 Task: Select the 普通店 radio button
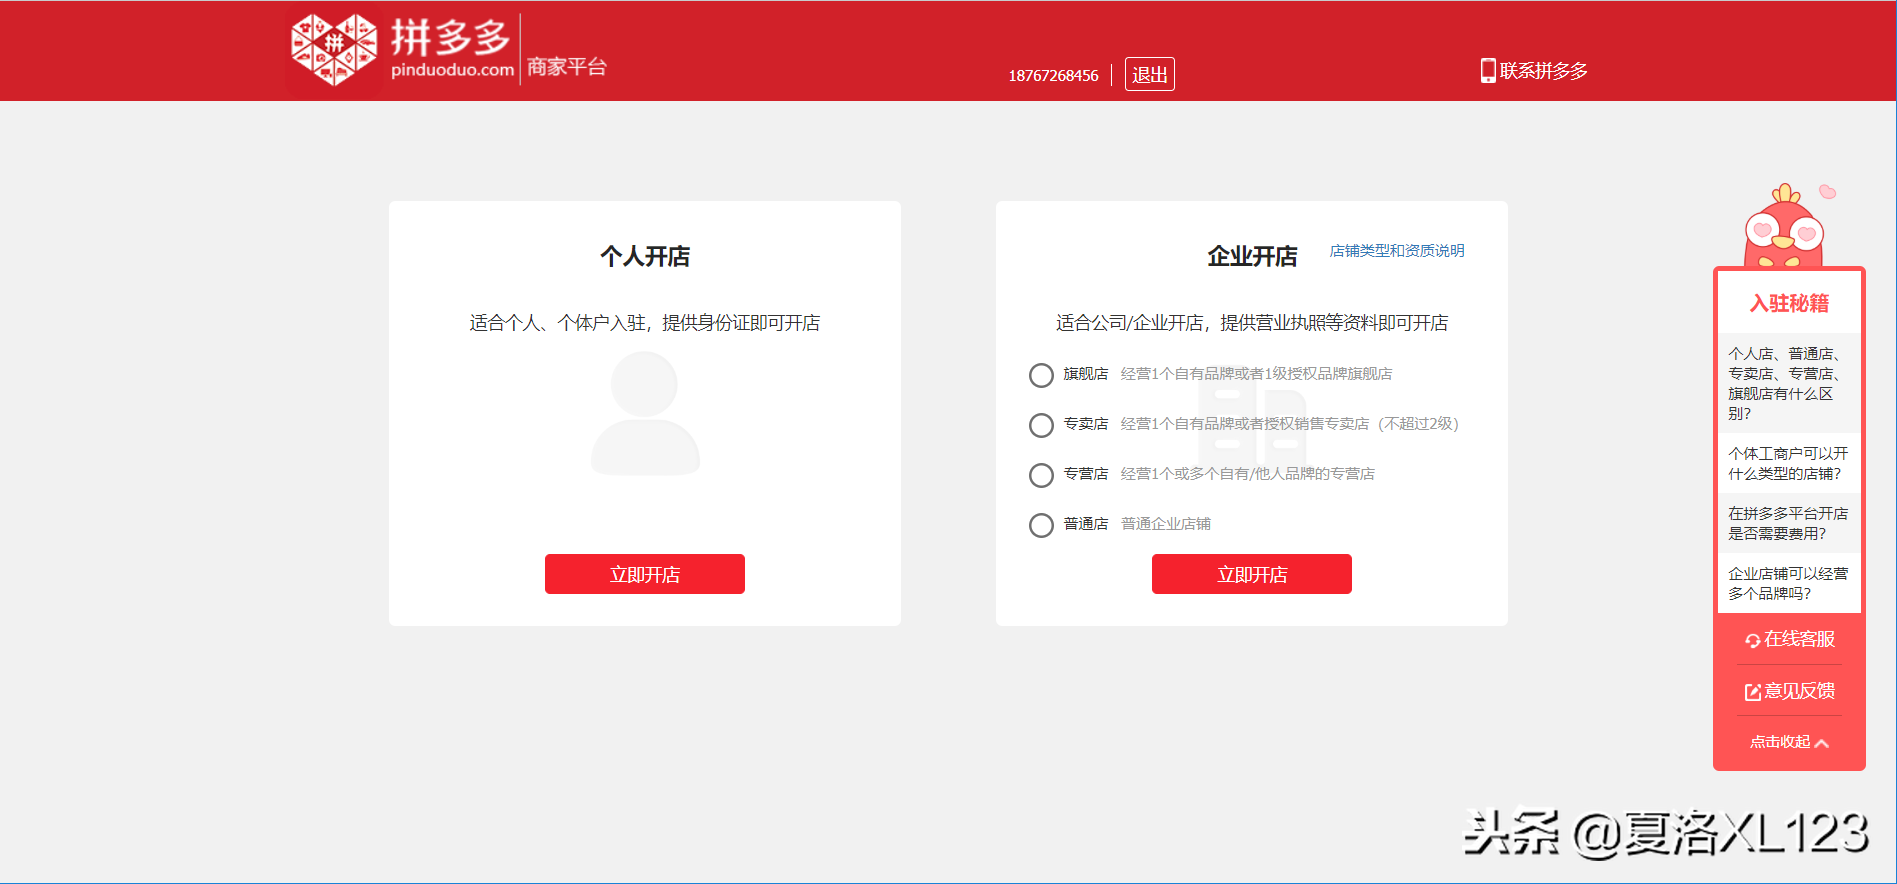point(1041,525)
